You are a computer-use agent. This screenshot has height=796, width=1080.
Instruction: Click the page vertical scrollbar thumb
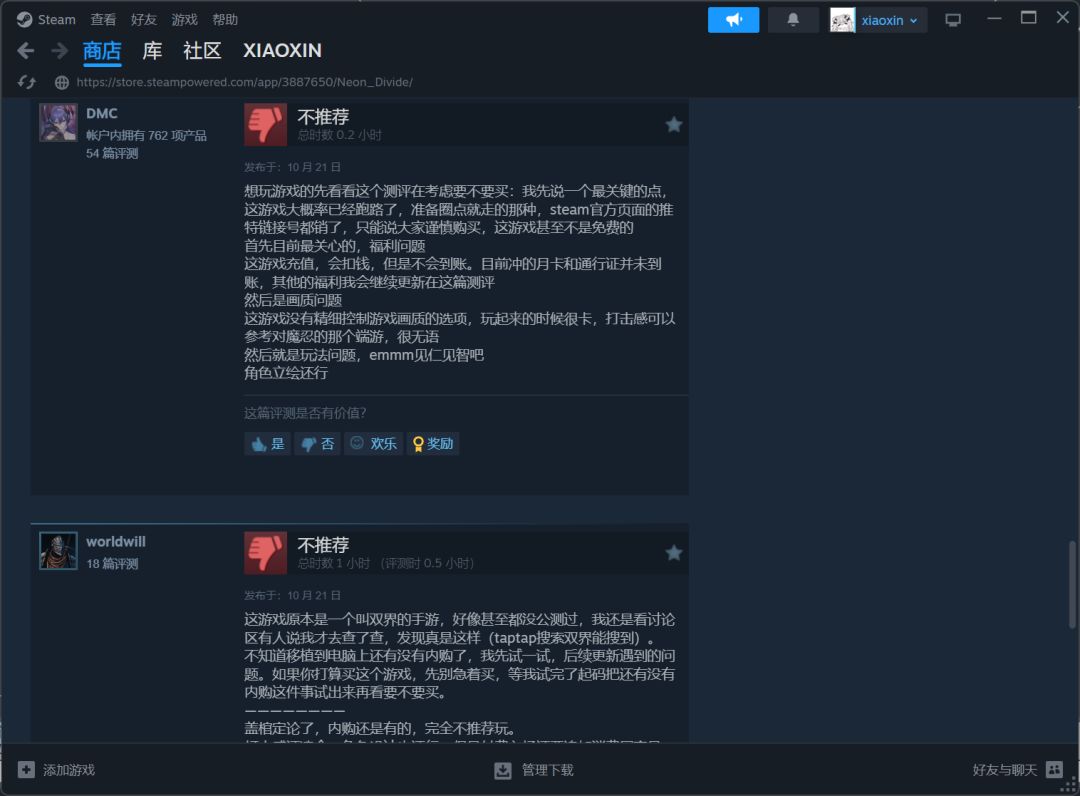1072,585
